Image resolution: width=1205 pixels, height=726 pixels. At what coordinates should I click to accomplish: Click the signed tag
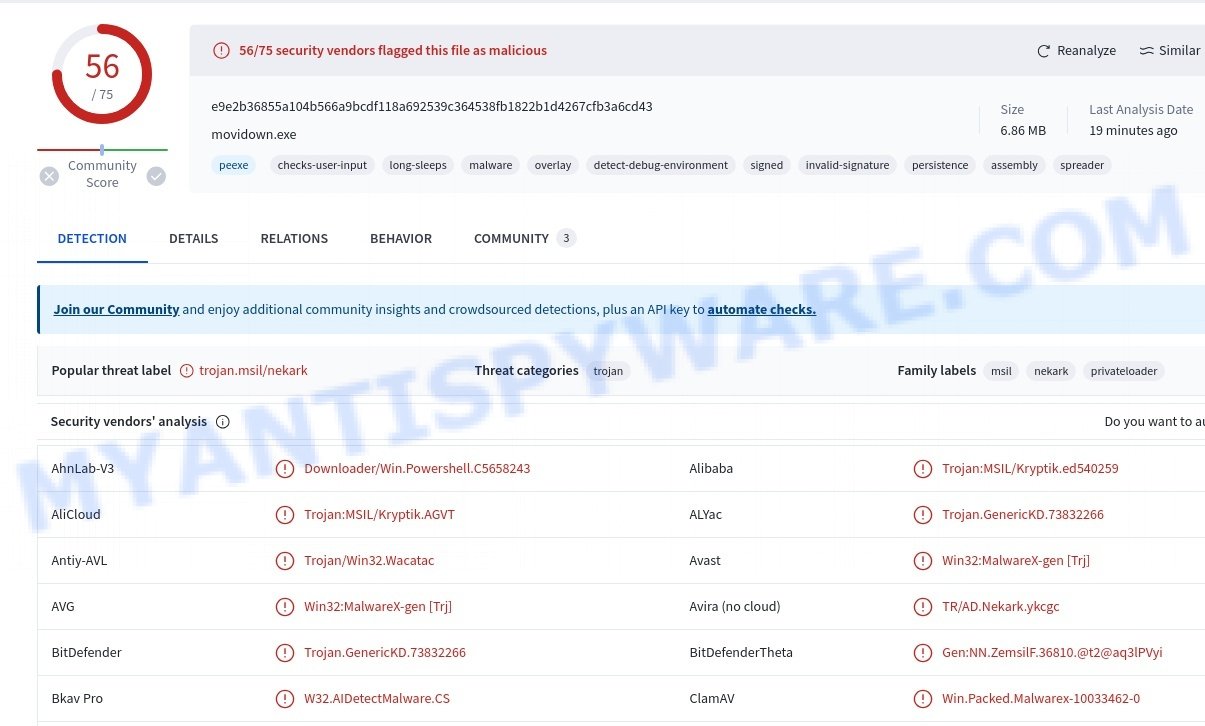click(767, 165)
